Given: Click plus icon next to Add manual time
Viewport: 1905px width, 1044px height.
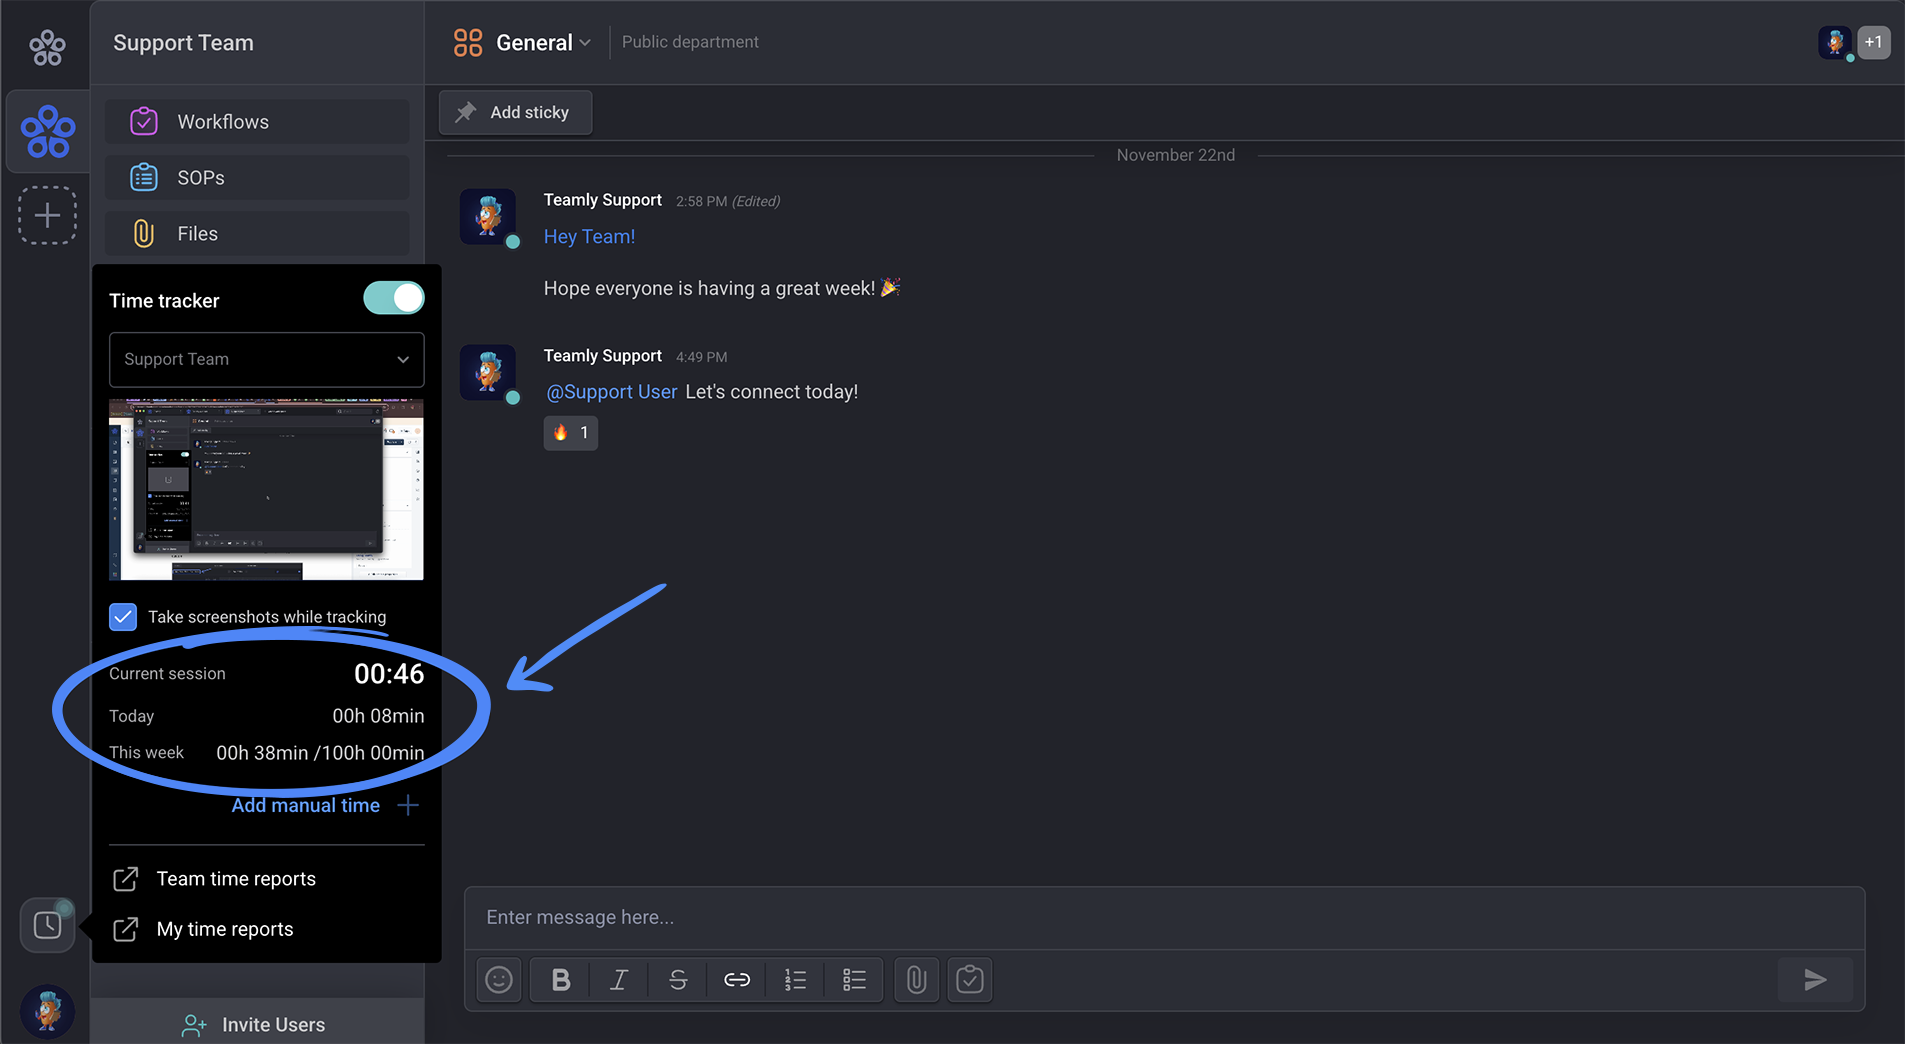Looking at the screenshot, I should [408, 805].
